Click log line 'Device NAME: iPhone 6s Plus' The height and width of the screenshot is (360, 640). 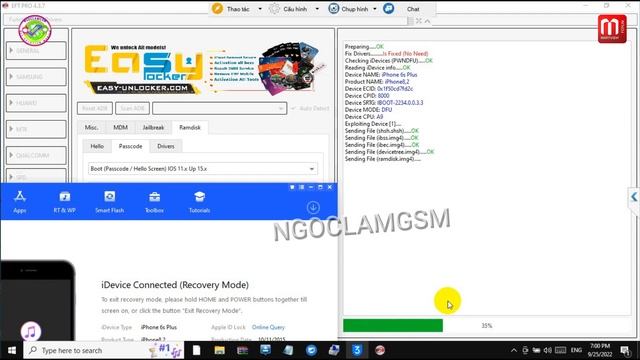[381, 75]
